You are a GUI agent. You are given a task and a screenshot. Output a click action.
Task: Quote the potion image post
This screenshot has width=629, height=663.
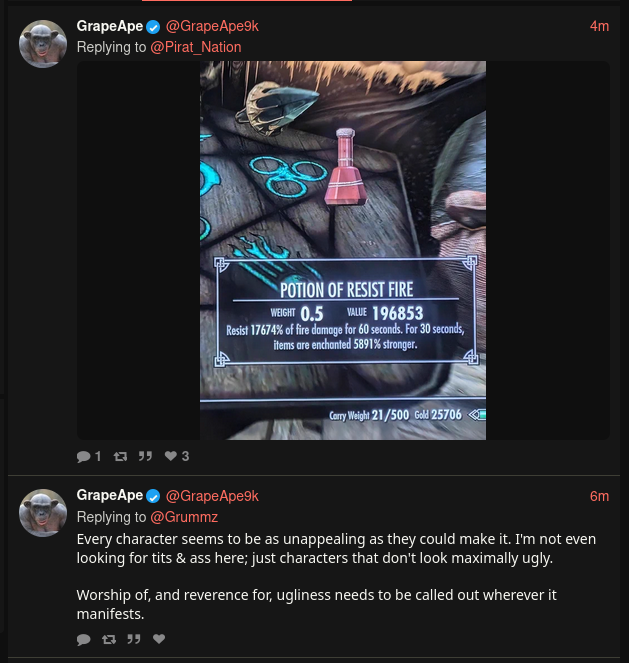click(x=145, y=456)
